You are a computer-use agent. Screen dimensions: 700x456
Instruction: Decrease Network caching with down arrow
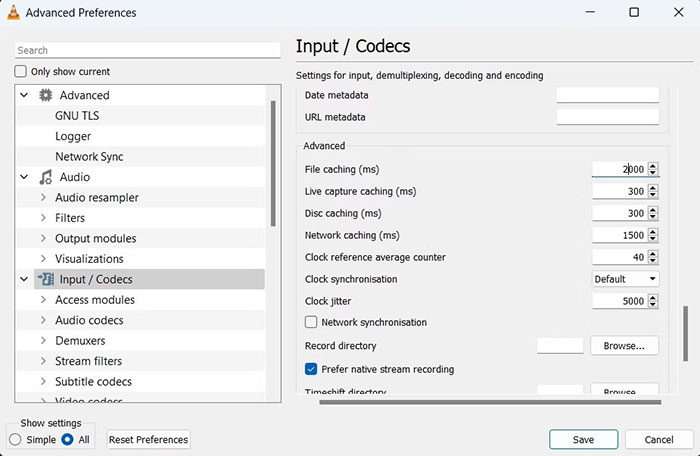[x=653, y=239]
